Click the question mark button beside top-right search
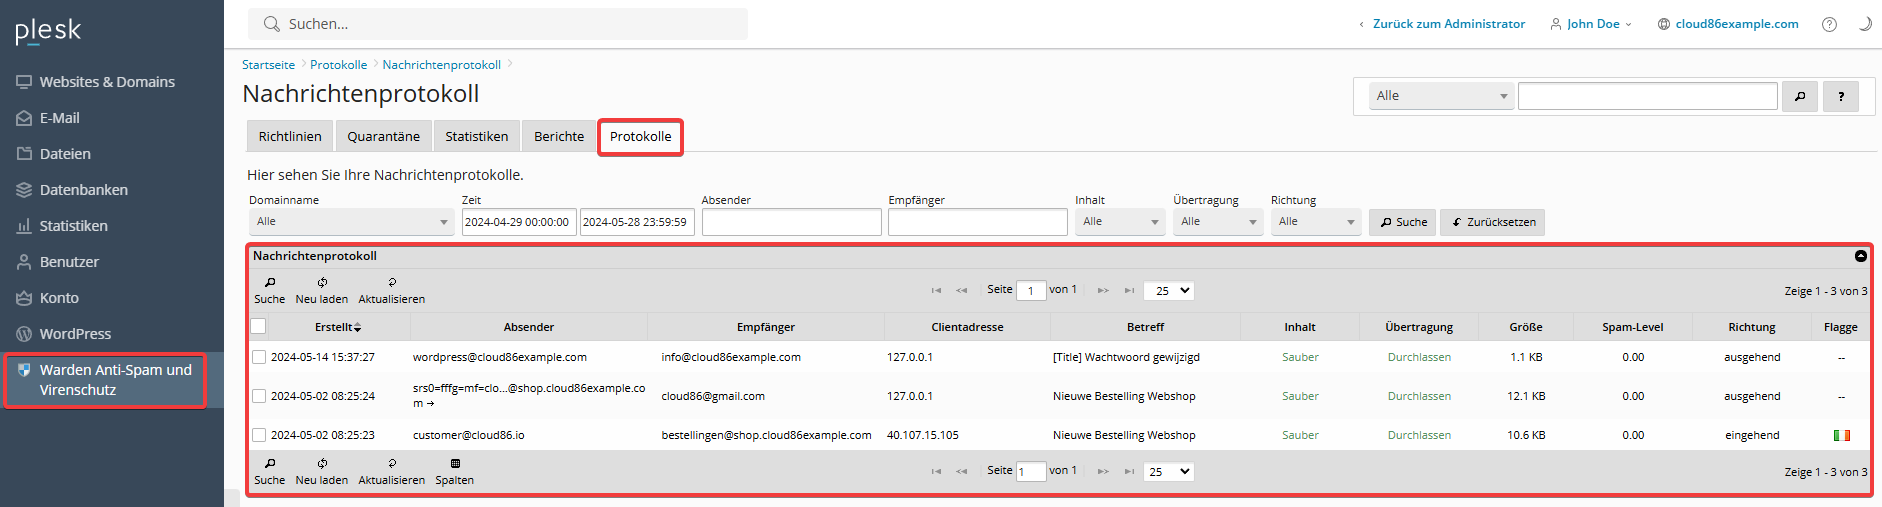Screen dimensions: 1882x507 1841,96
